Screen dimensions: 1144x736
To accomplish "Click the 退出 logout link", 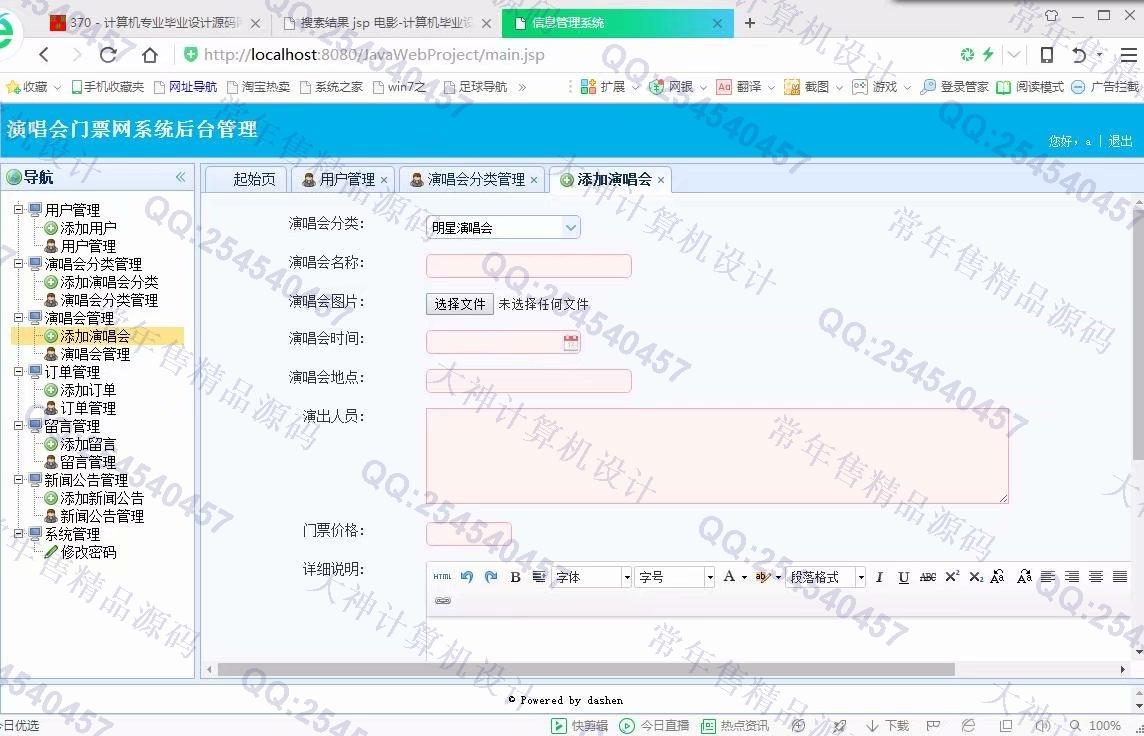I will pyautogui.click(x=1120, y=141).
